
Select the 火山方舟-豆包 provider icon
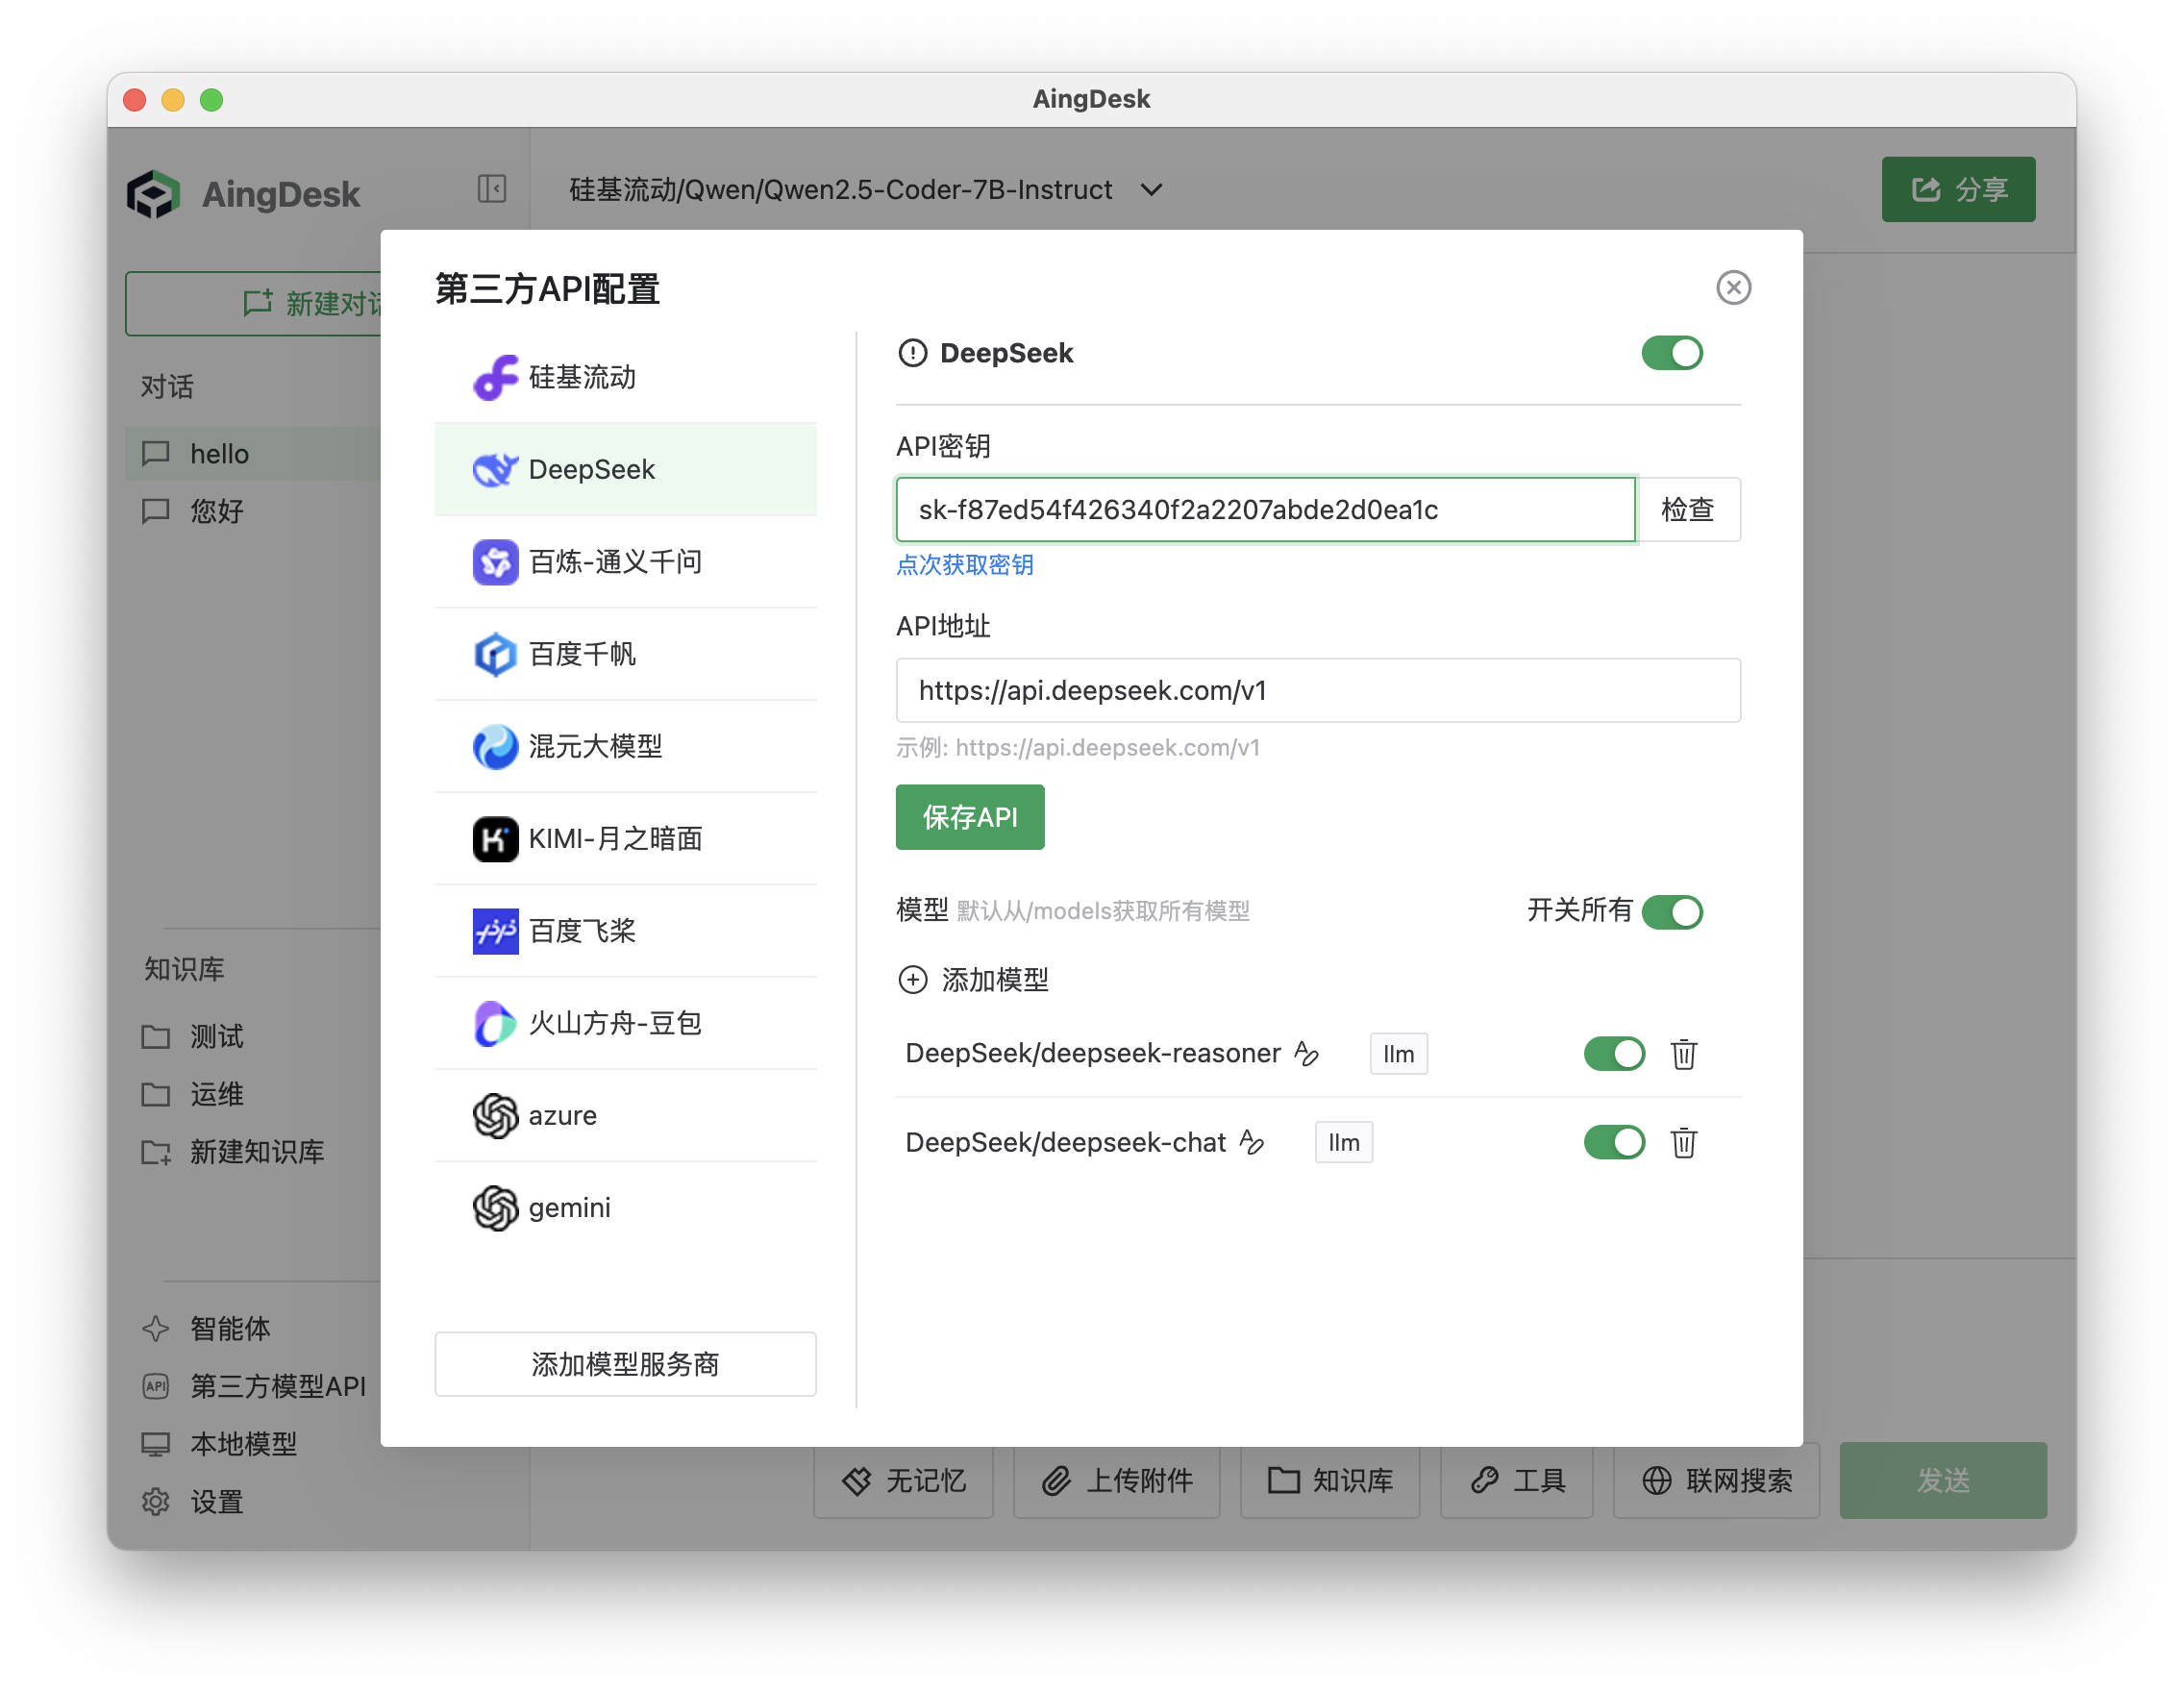coord(494,1023)
